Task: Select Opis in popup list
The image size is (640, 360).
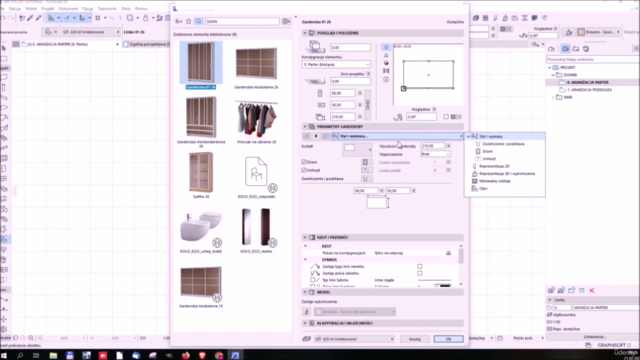Action: [483, 189]
